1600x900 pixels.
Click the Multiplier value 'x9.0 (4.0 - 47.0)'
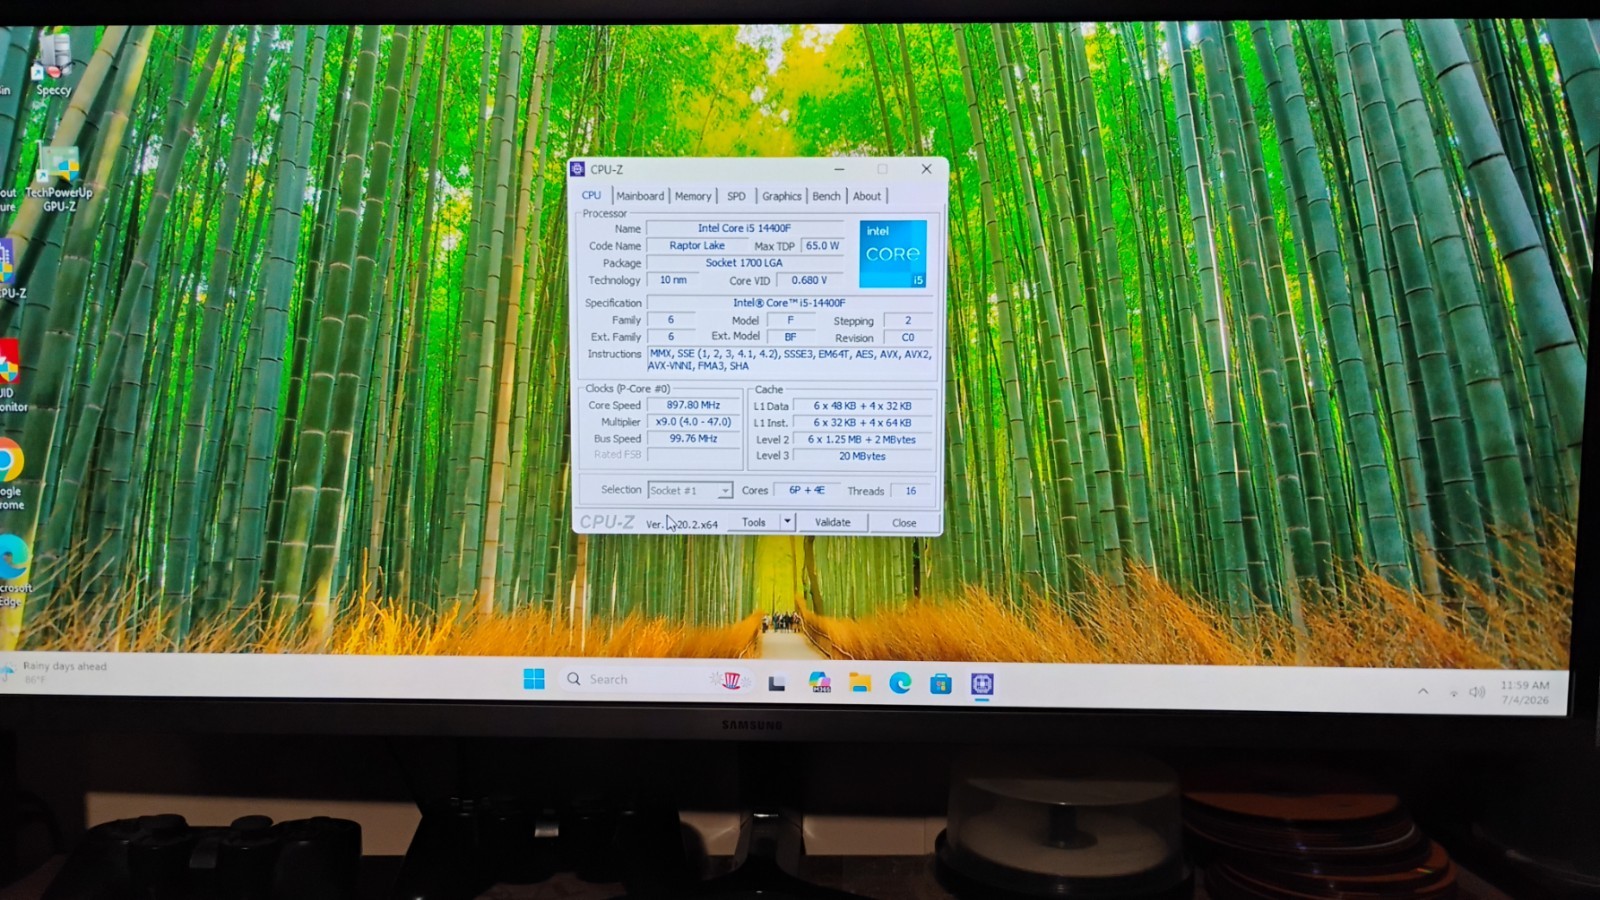click(x=694, y=422)
